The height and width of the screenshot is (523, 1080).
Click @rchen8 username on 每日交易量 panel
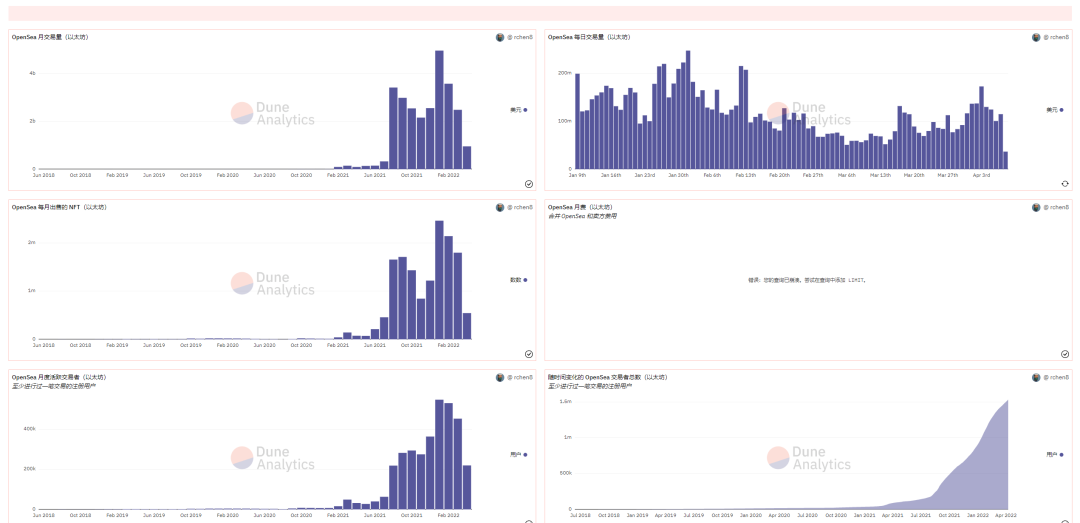tap(1056, 37)
